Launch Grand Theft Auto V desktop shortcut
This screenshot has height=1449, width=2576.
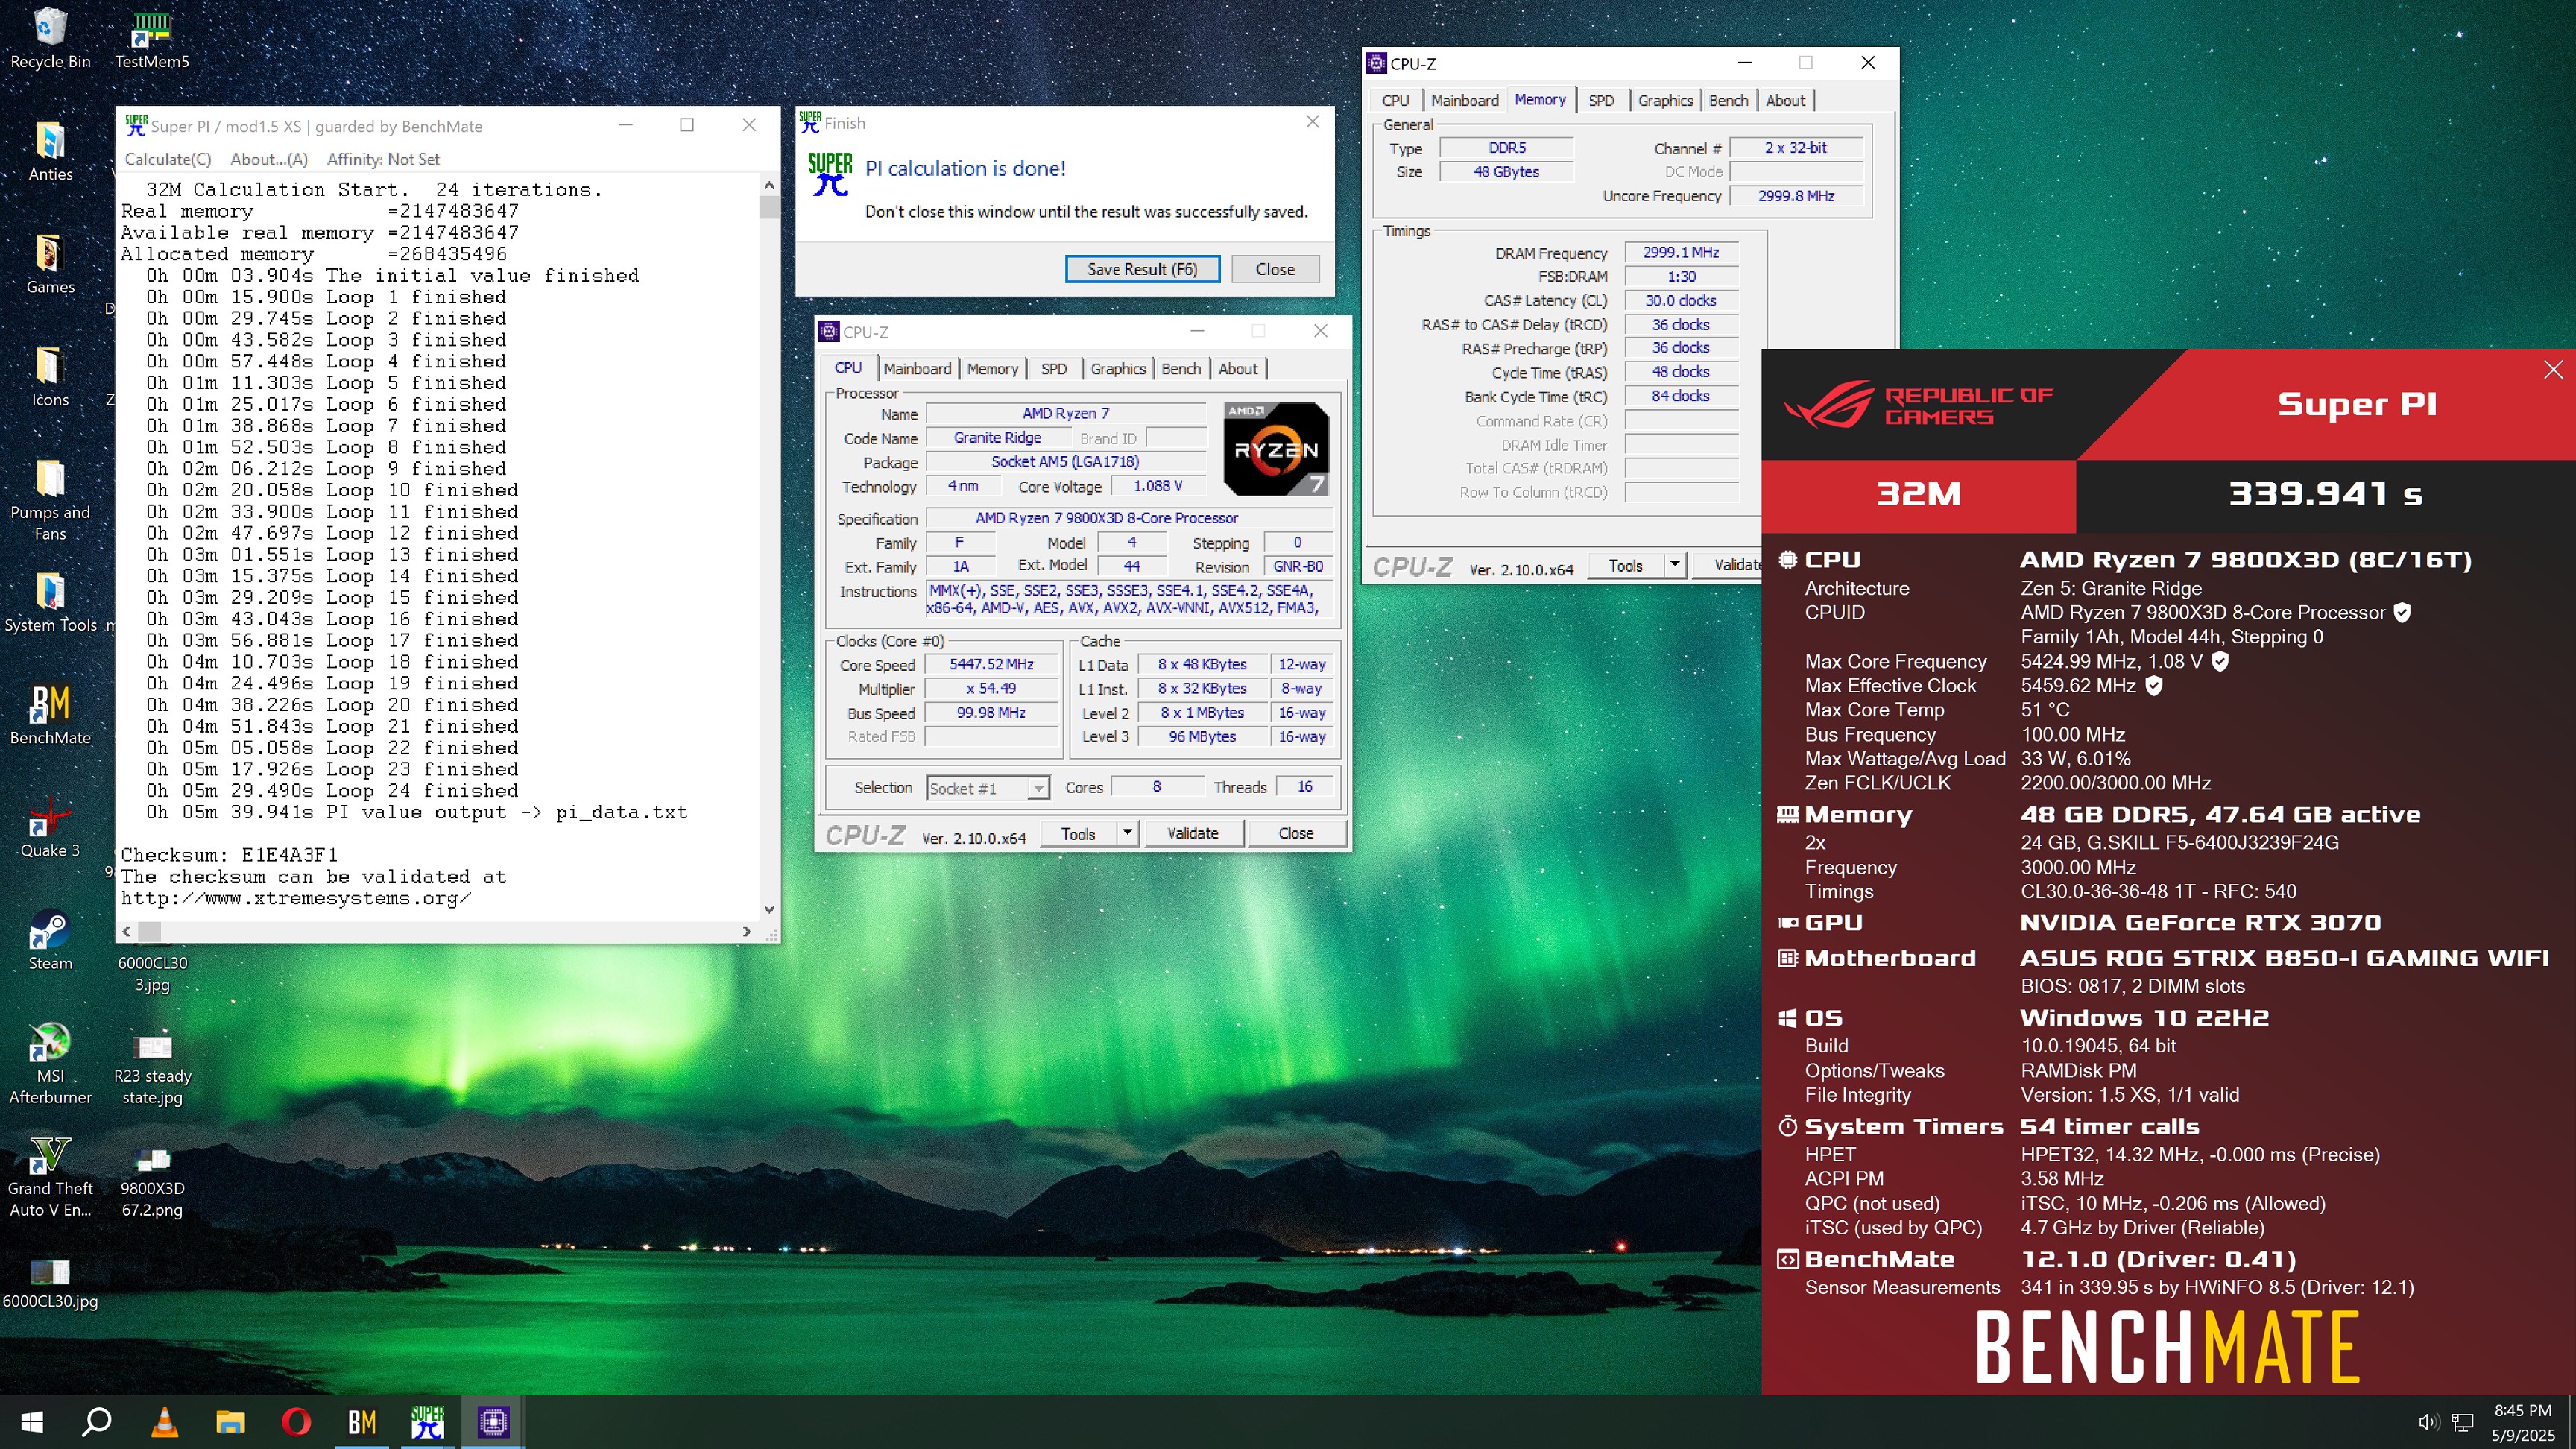[x=50, y=1177]
